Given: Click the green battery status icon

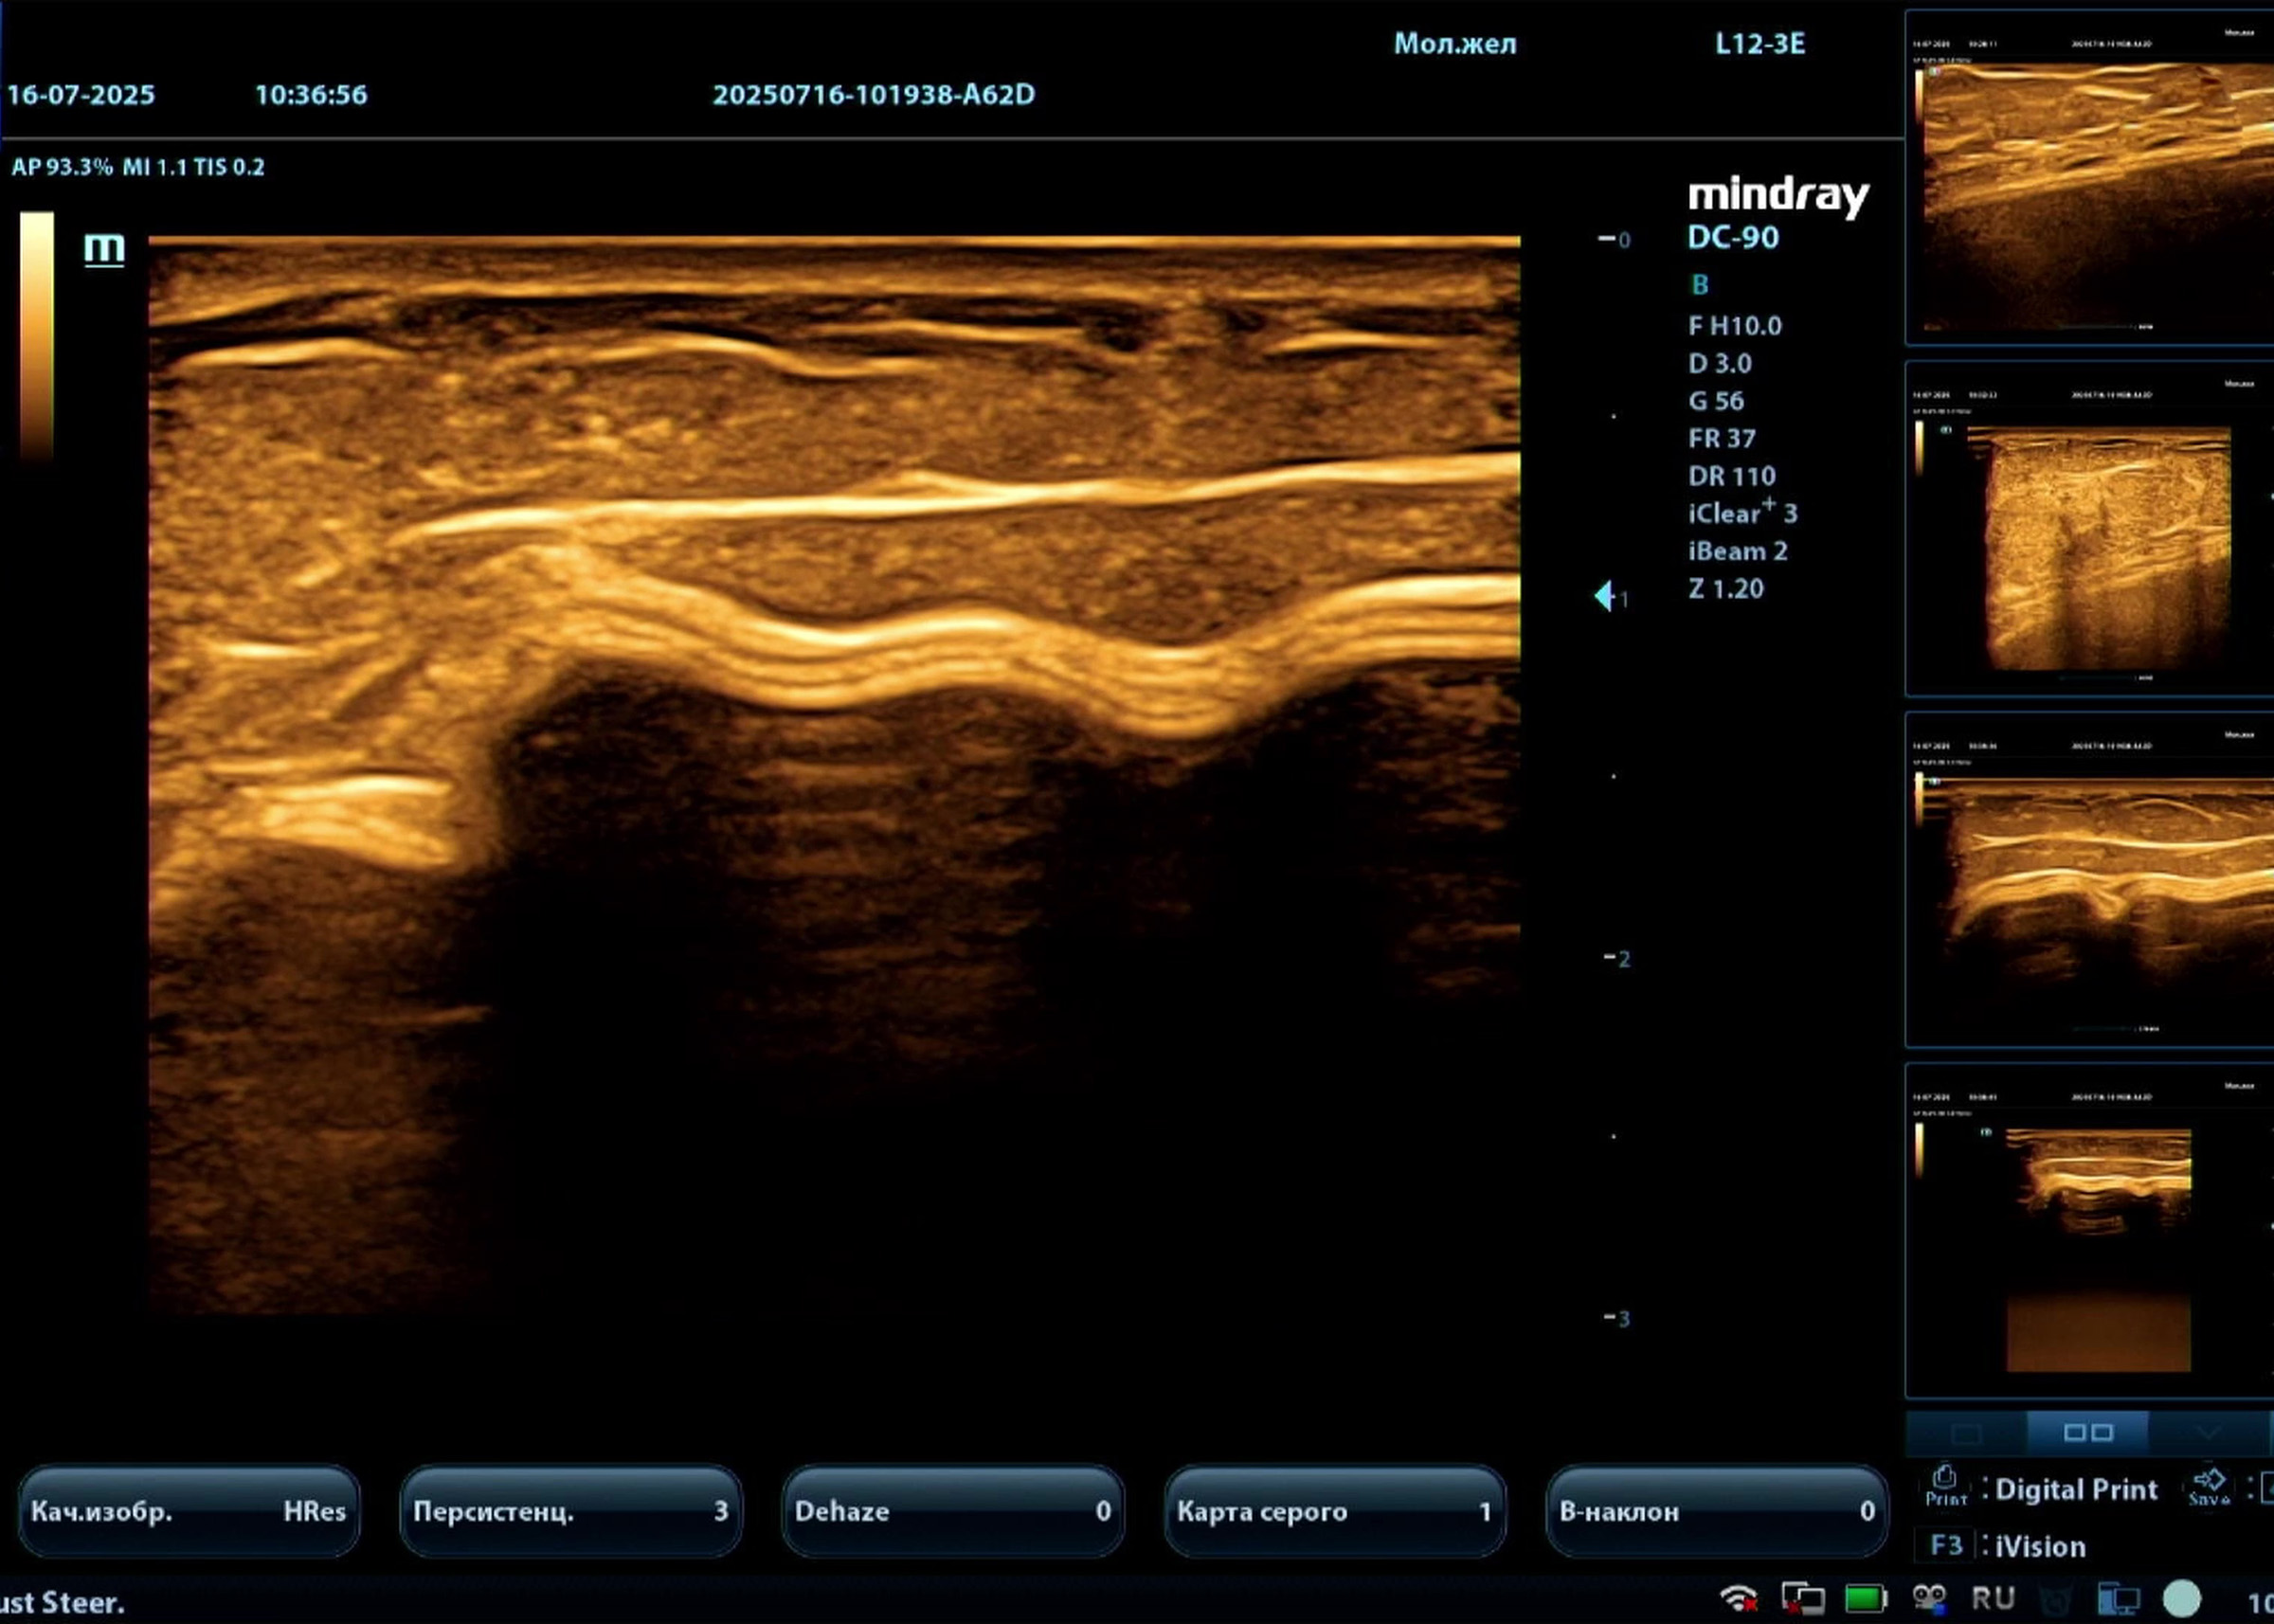Looking at the screenshot, I should [x=1864, y=1598].
